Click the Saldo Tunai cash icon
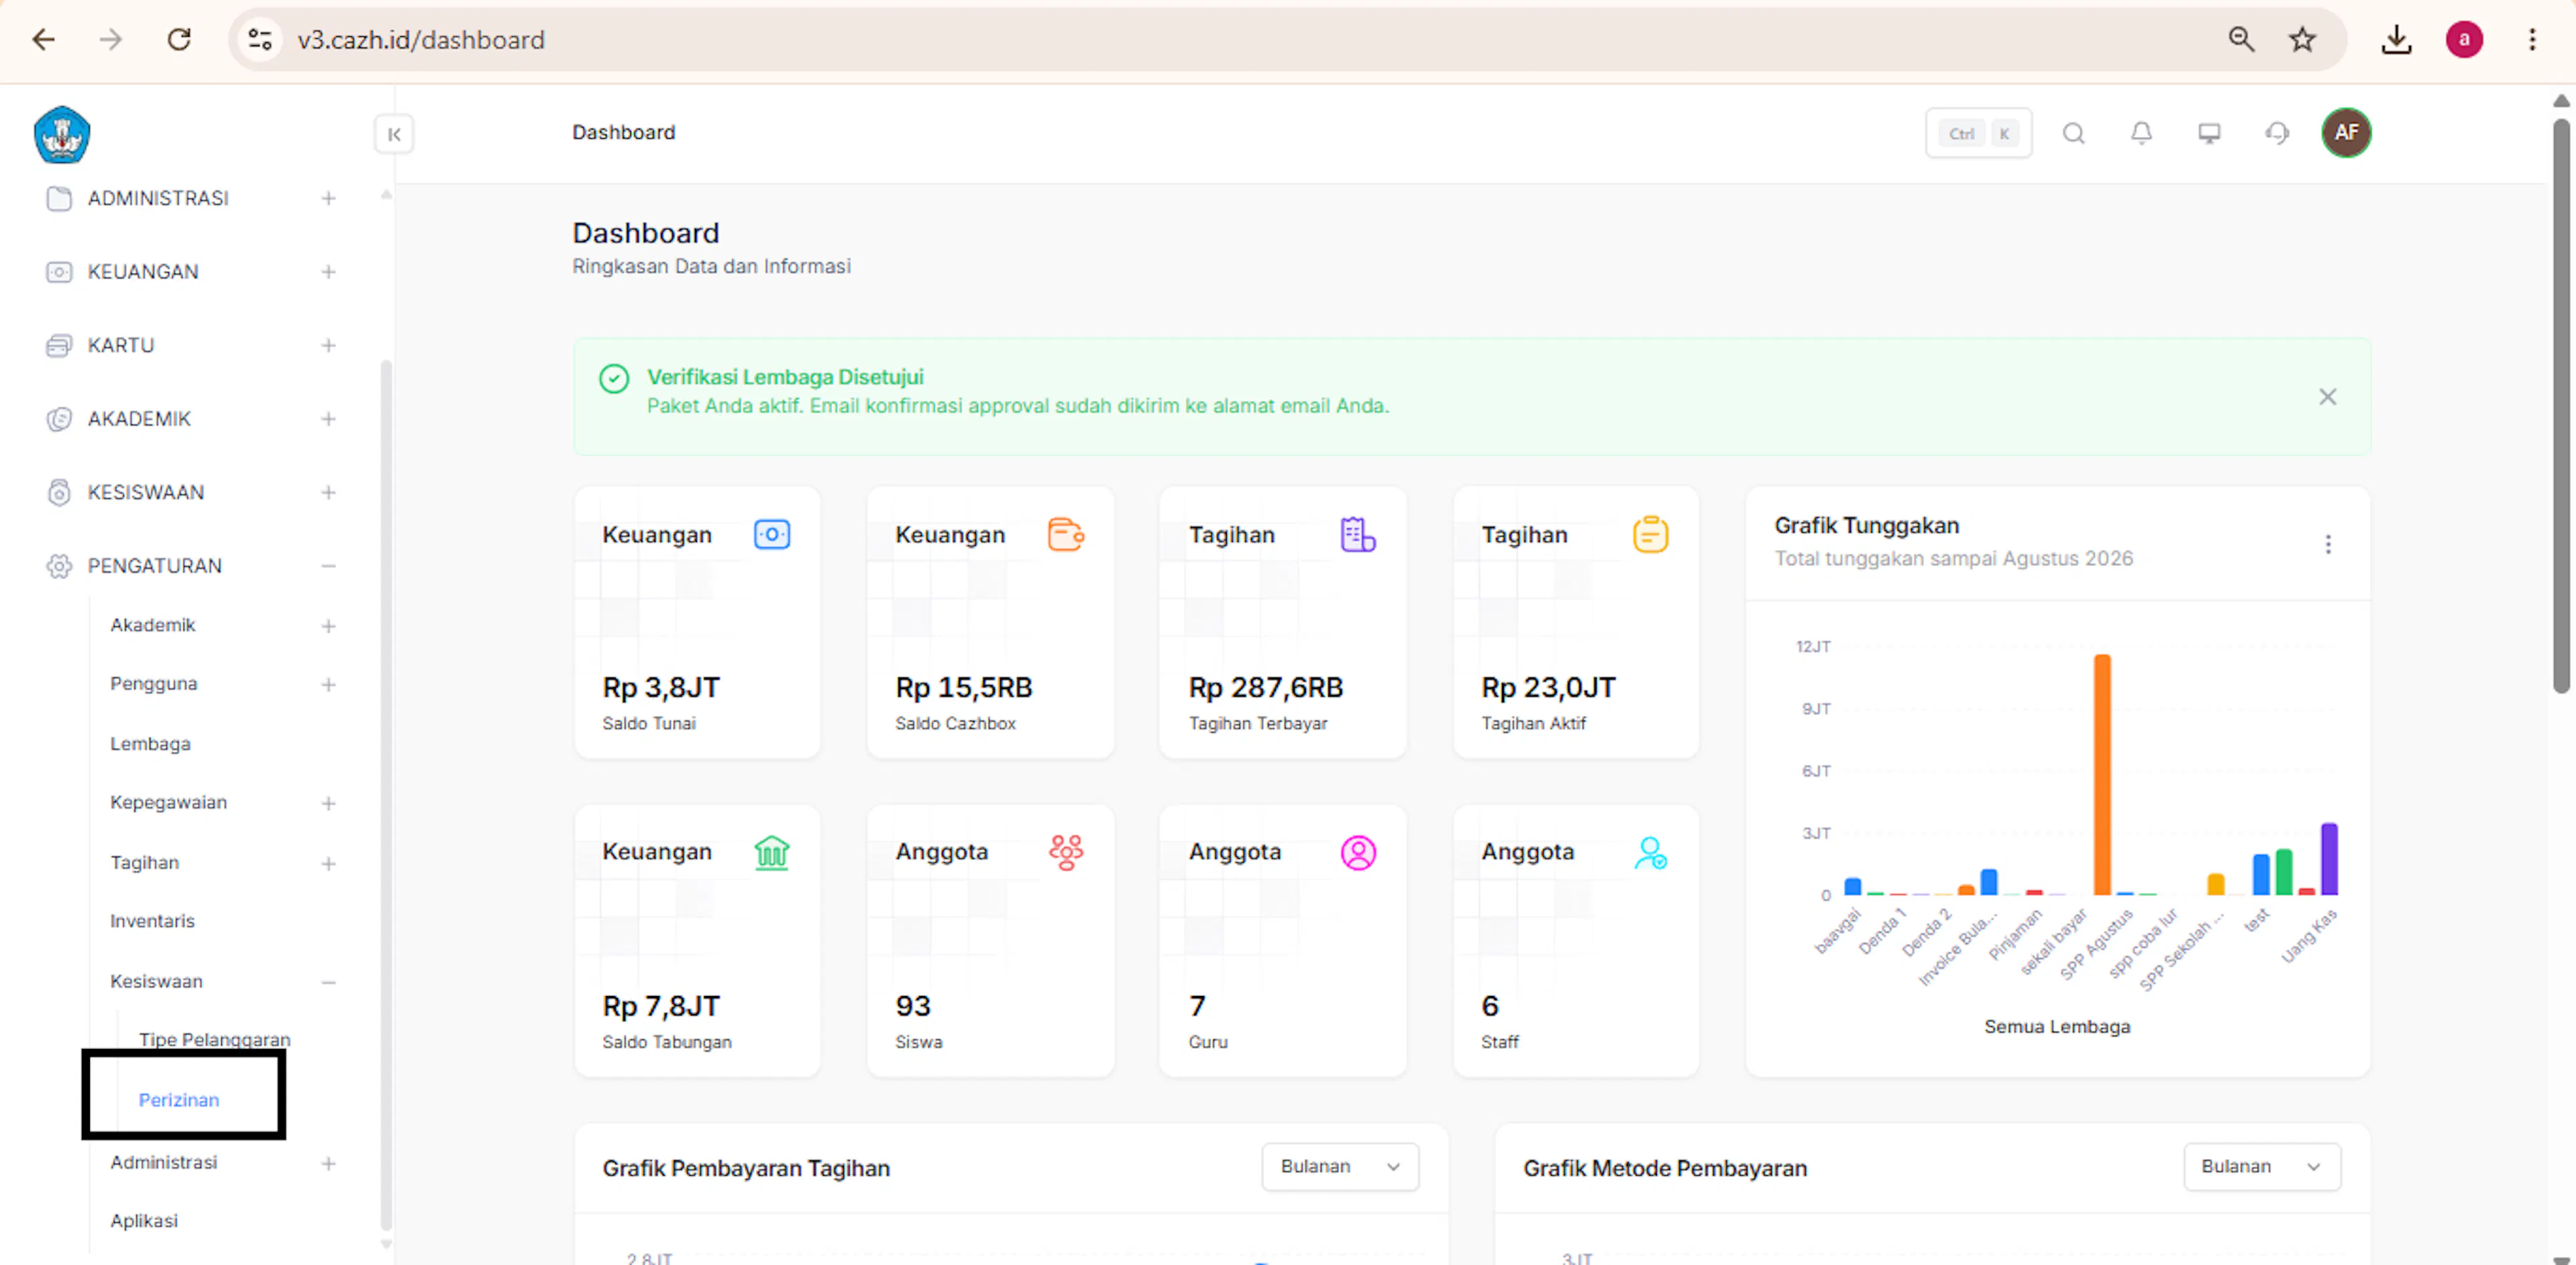 tap(772, 535)
